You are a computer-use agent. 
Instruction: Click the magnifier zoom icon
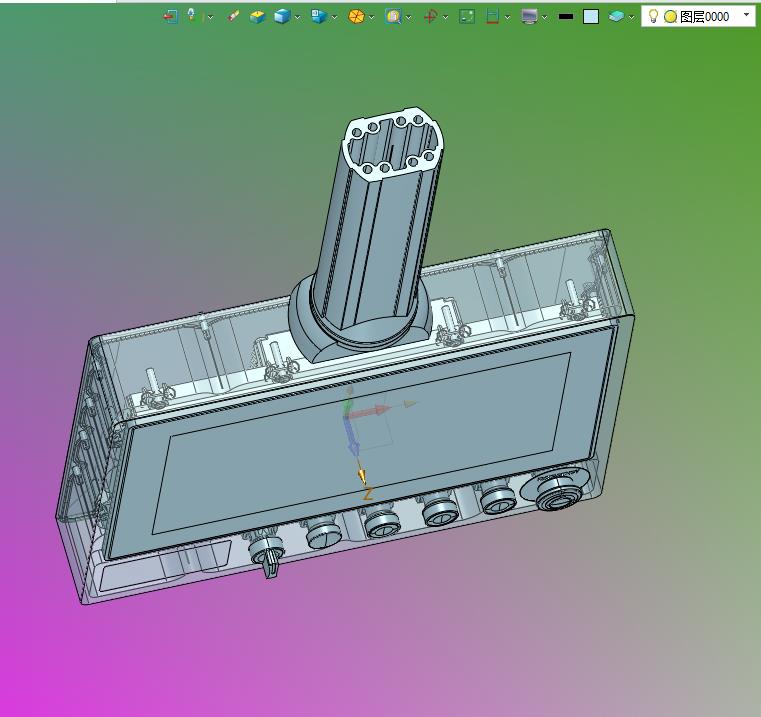coord(393,17)
